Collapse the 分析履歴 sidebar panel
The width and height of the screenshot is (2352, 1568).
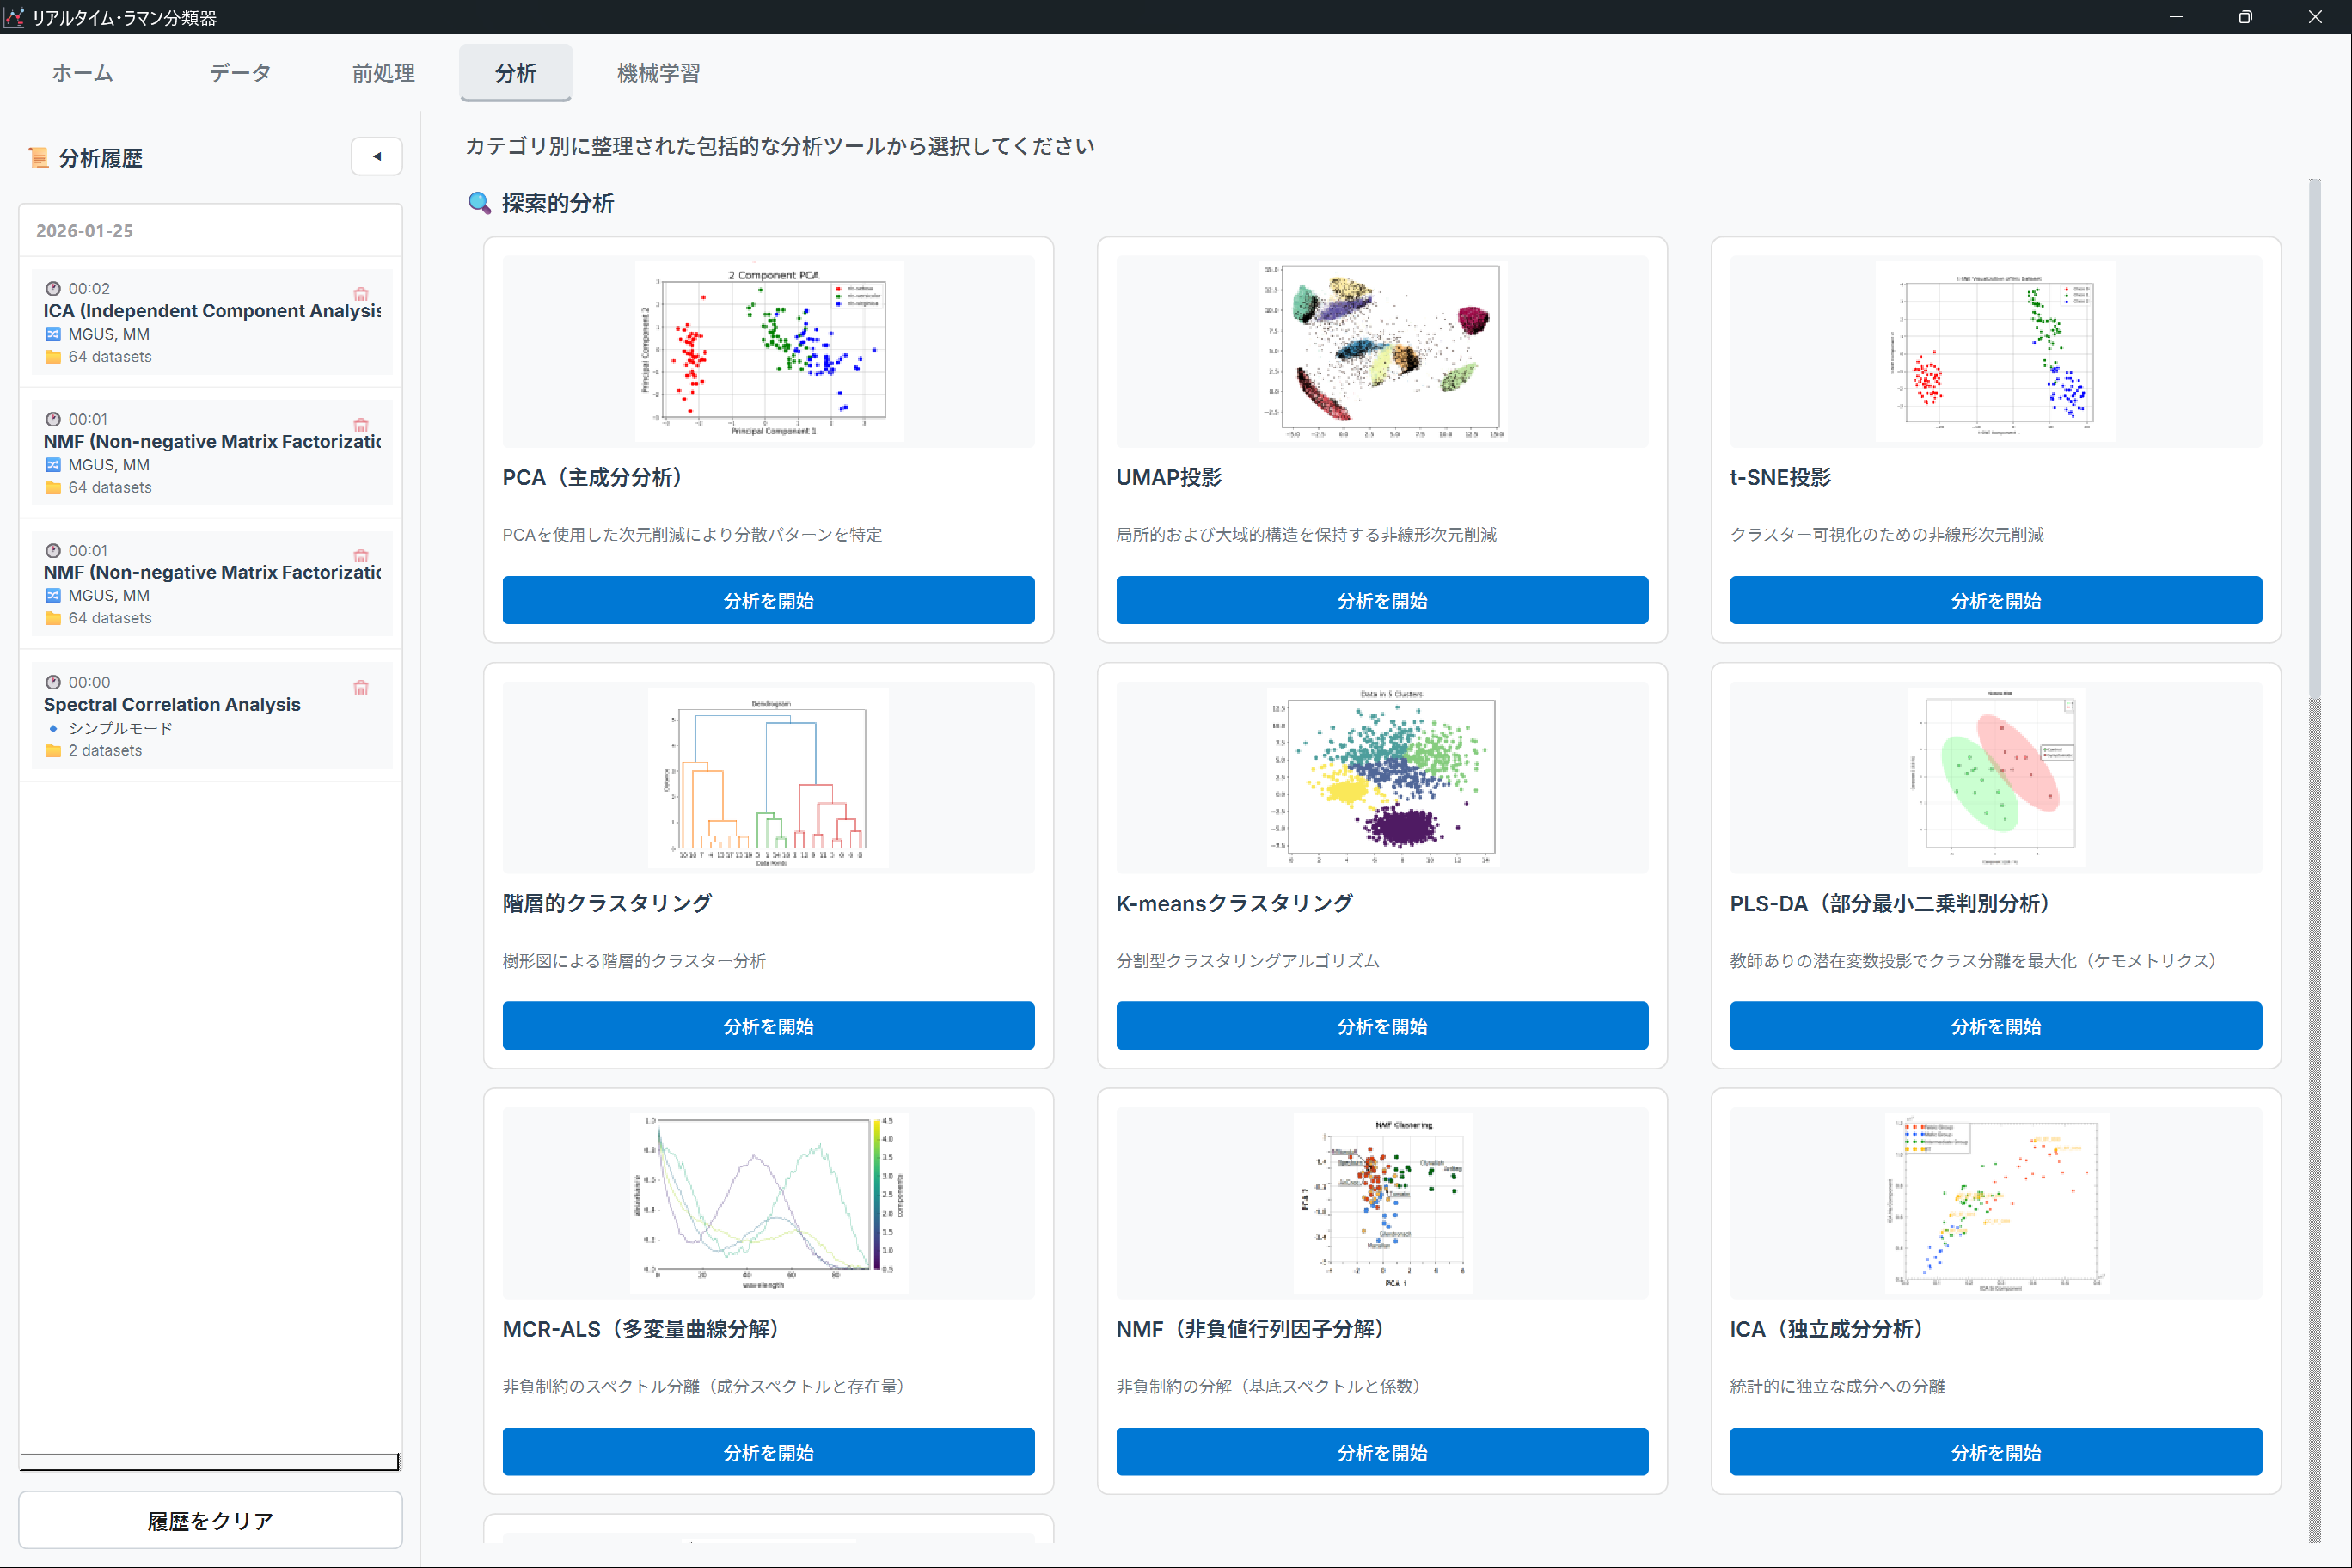click(376, 156)
